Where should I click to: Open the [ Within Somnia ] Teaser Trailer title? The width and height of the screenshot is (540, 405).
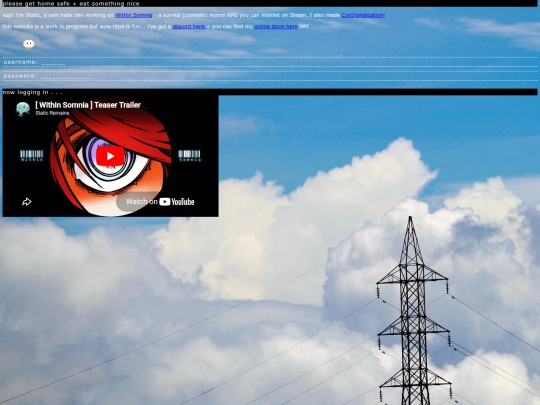click(88, 105)
